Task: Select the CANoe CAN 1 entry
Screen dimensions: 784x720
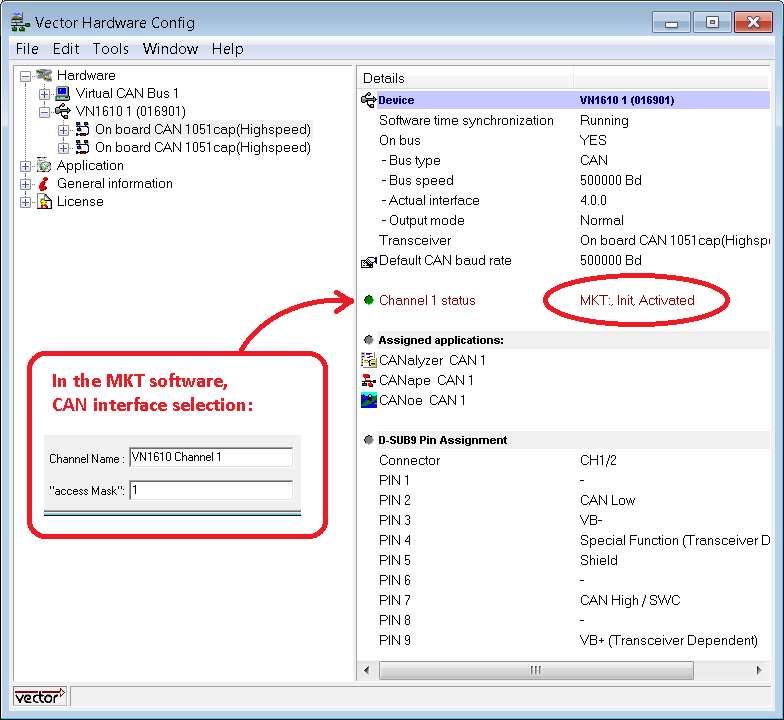Action: click(422, 400)
